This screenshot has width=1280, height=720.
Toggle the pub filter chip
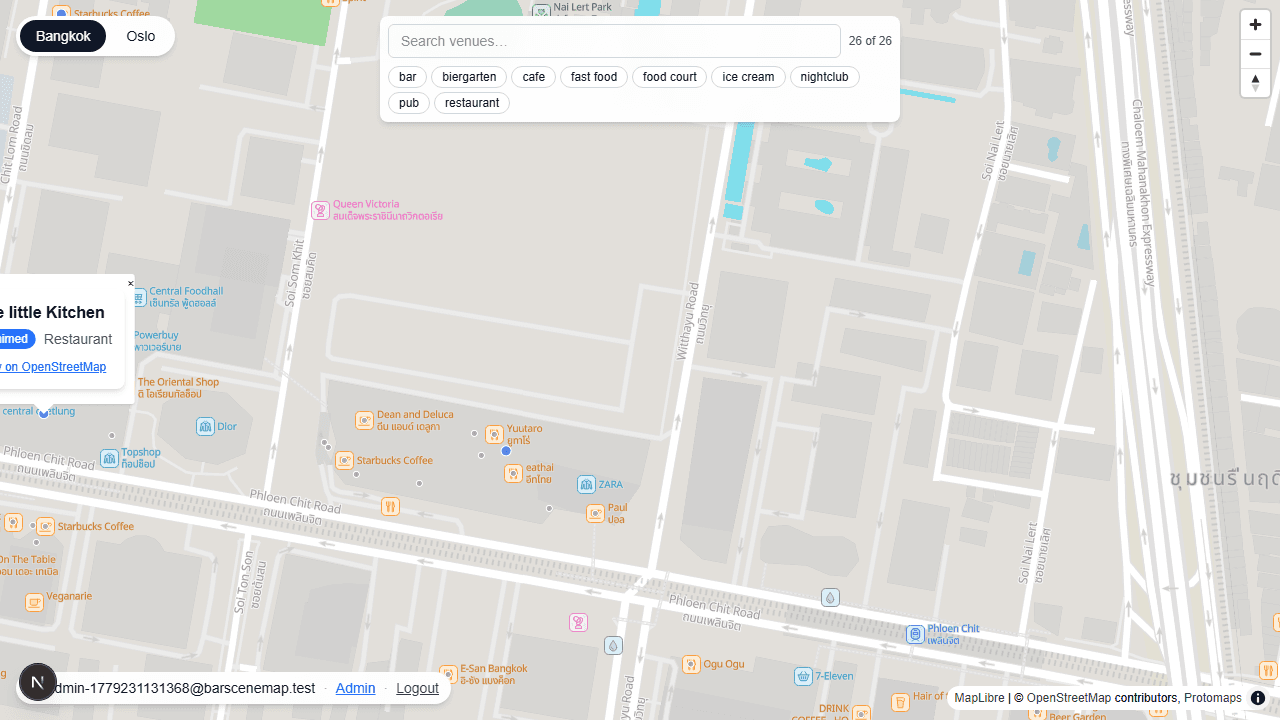click(x=409, y=103)
